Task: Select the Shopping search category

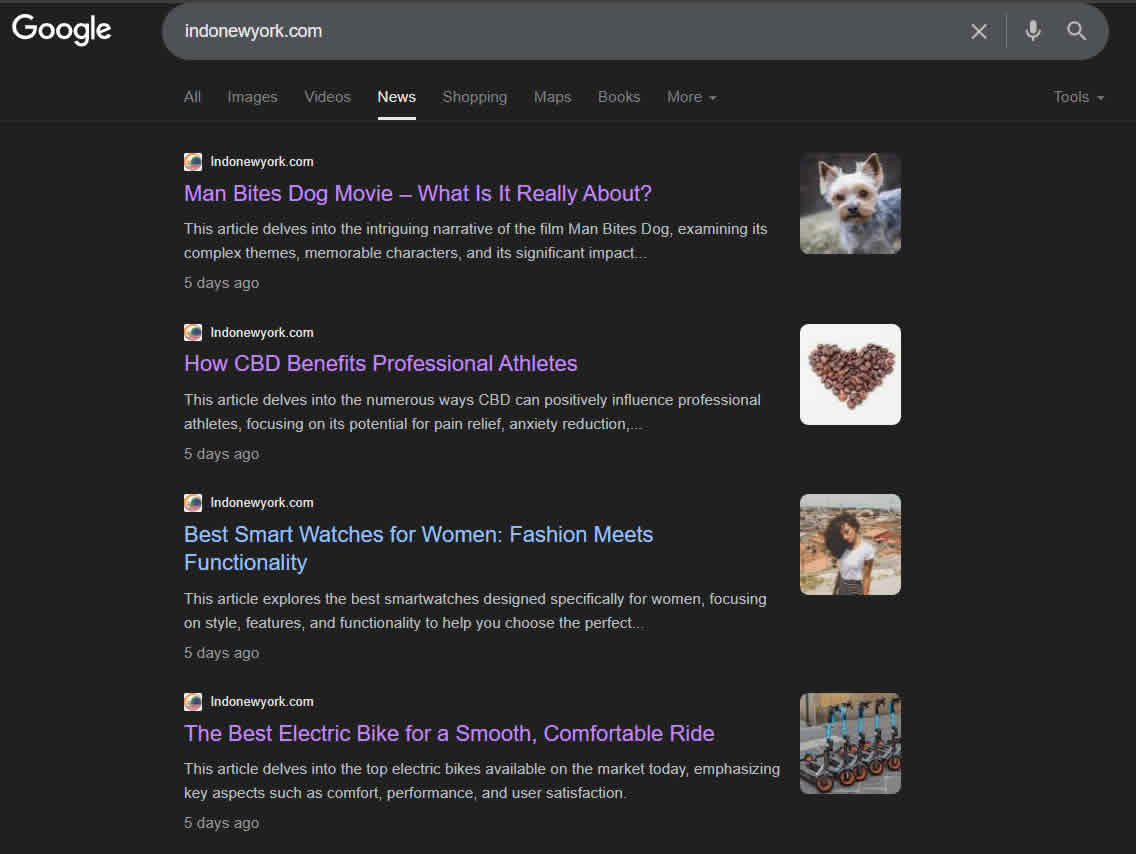Action: (474, 96)
